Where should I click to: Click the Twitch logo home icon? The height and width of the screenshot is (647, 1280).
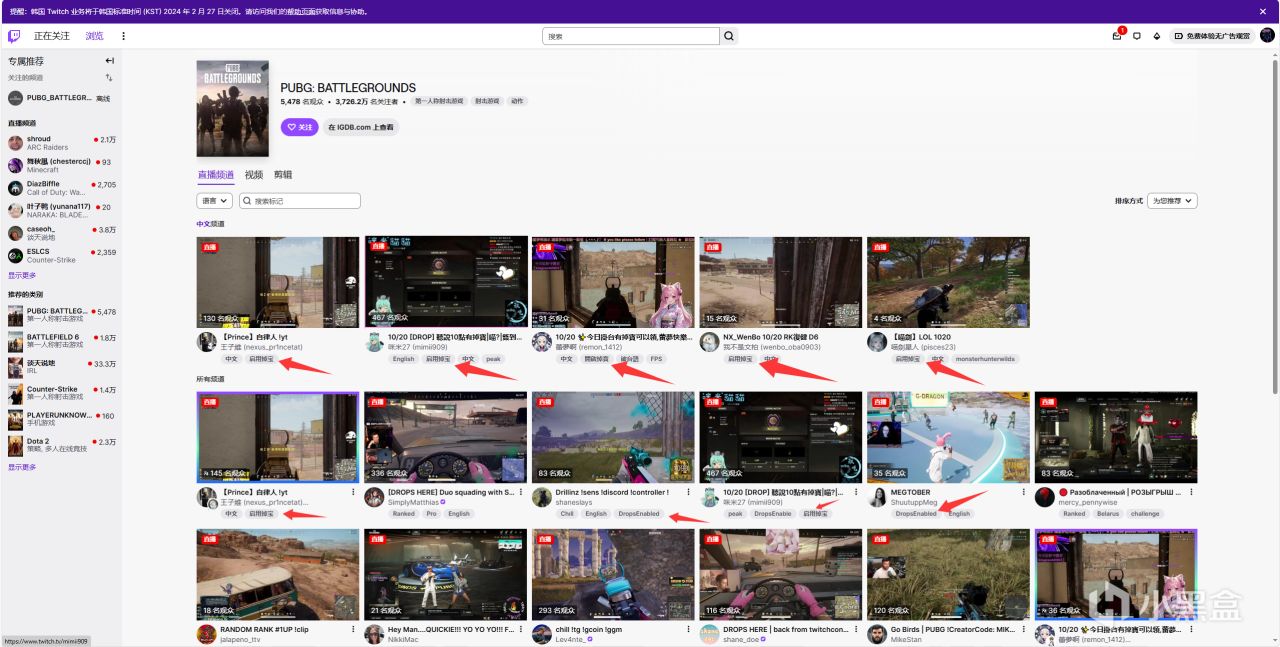pyautogui.click(x=14, y=36)
